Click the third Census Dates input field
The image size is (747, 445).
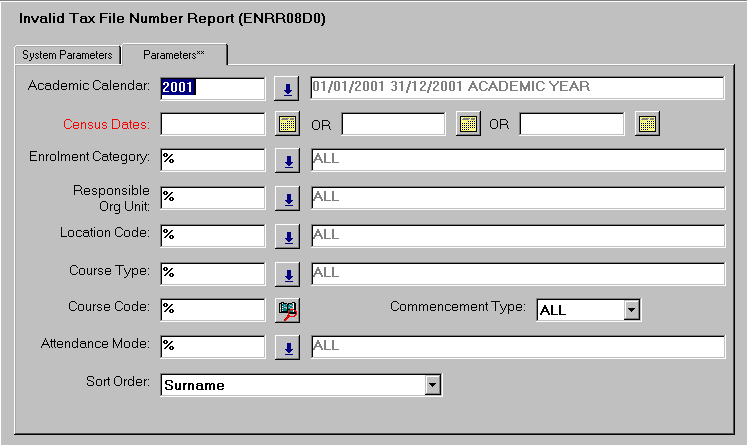click(x=572, y=124)
